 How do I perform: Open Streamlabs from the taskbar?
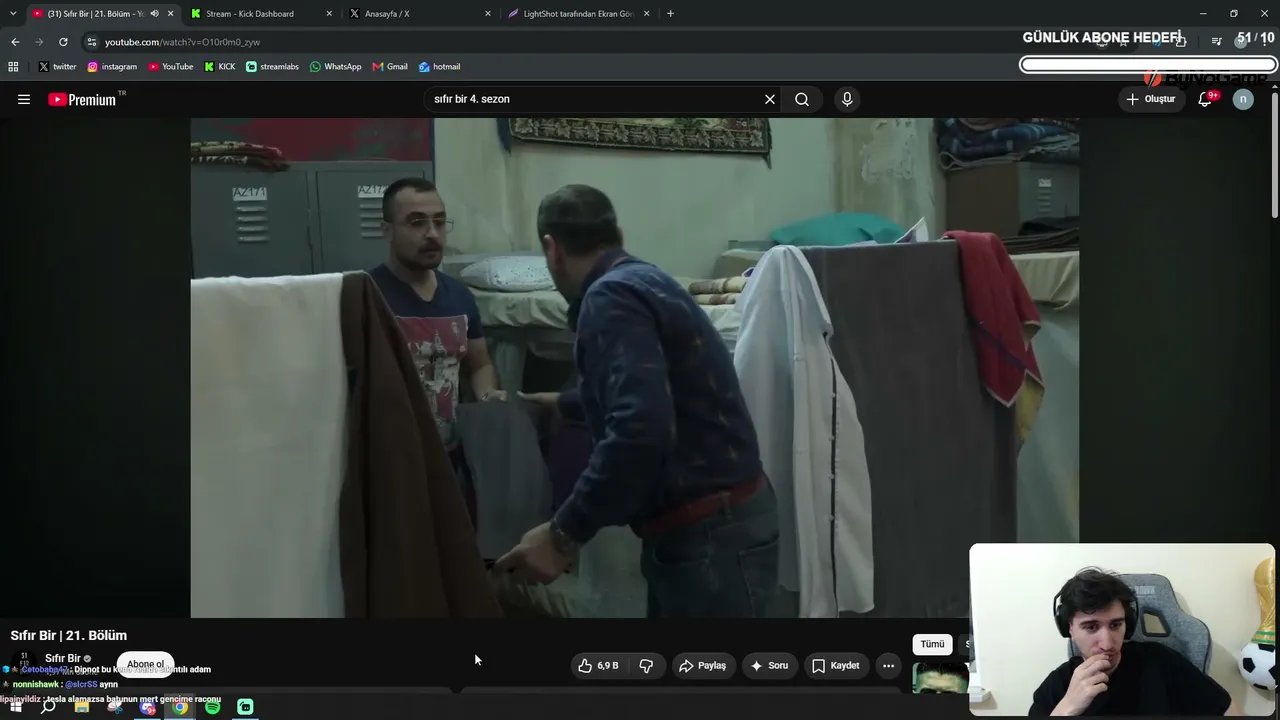245,707
